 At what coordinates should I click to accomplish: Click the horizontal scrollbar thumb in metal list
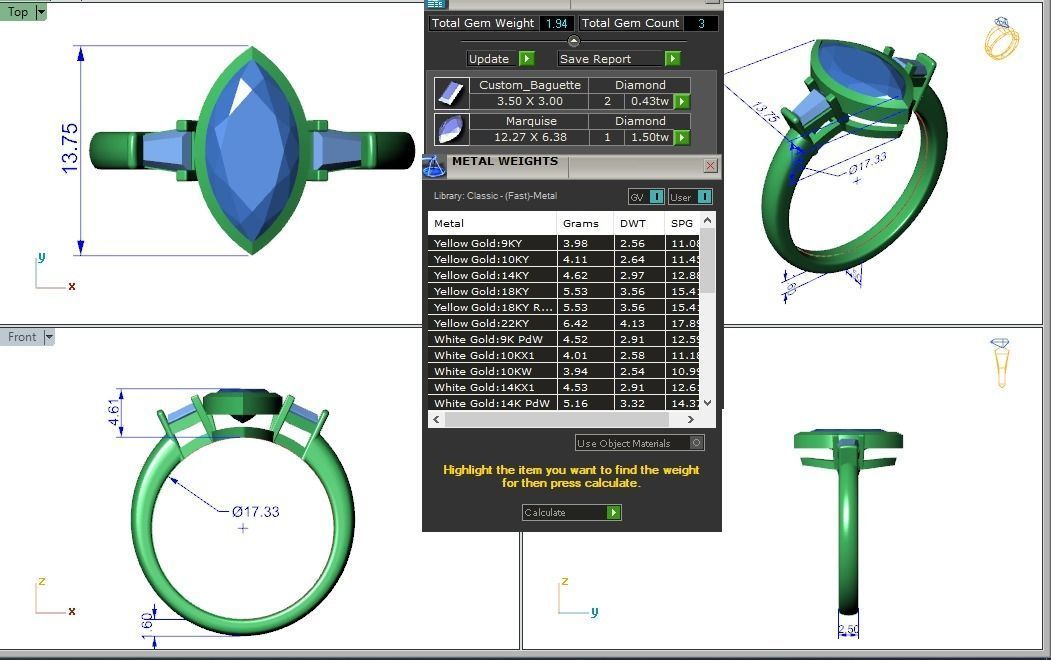pyautogui.click(x=556, y=419)
